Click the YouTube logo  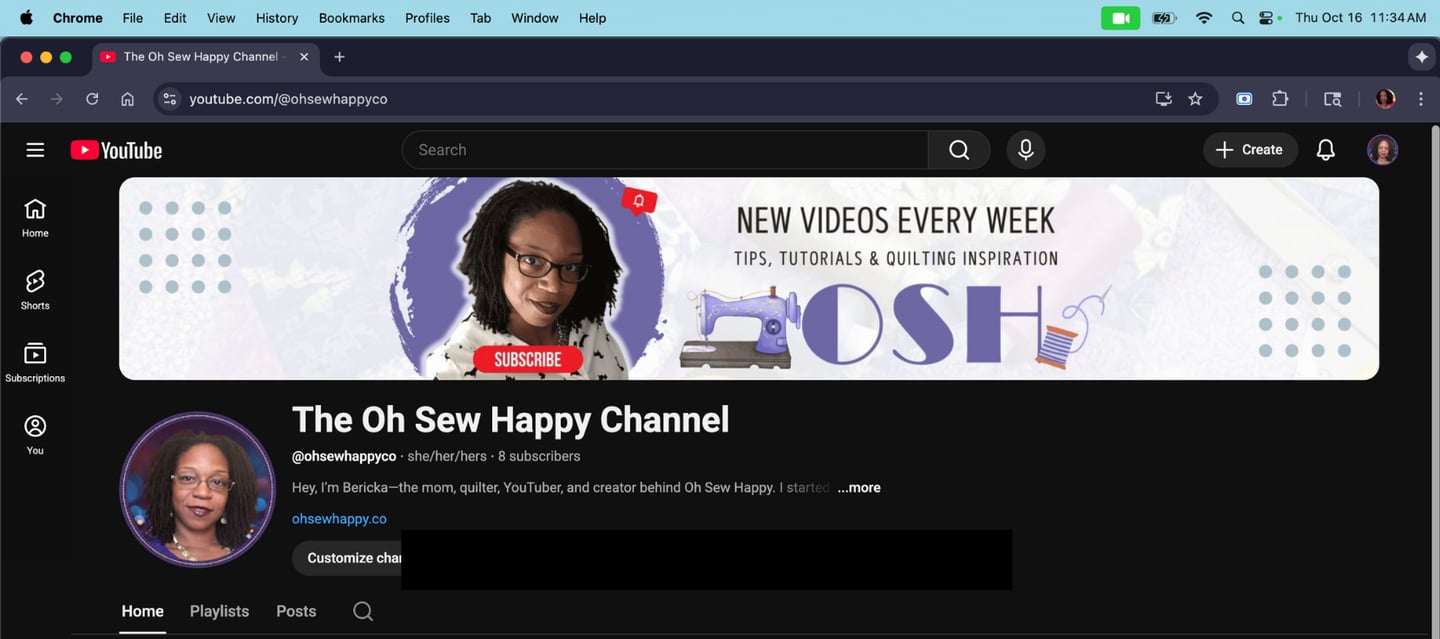pos(116,150)
